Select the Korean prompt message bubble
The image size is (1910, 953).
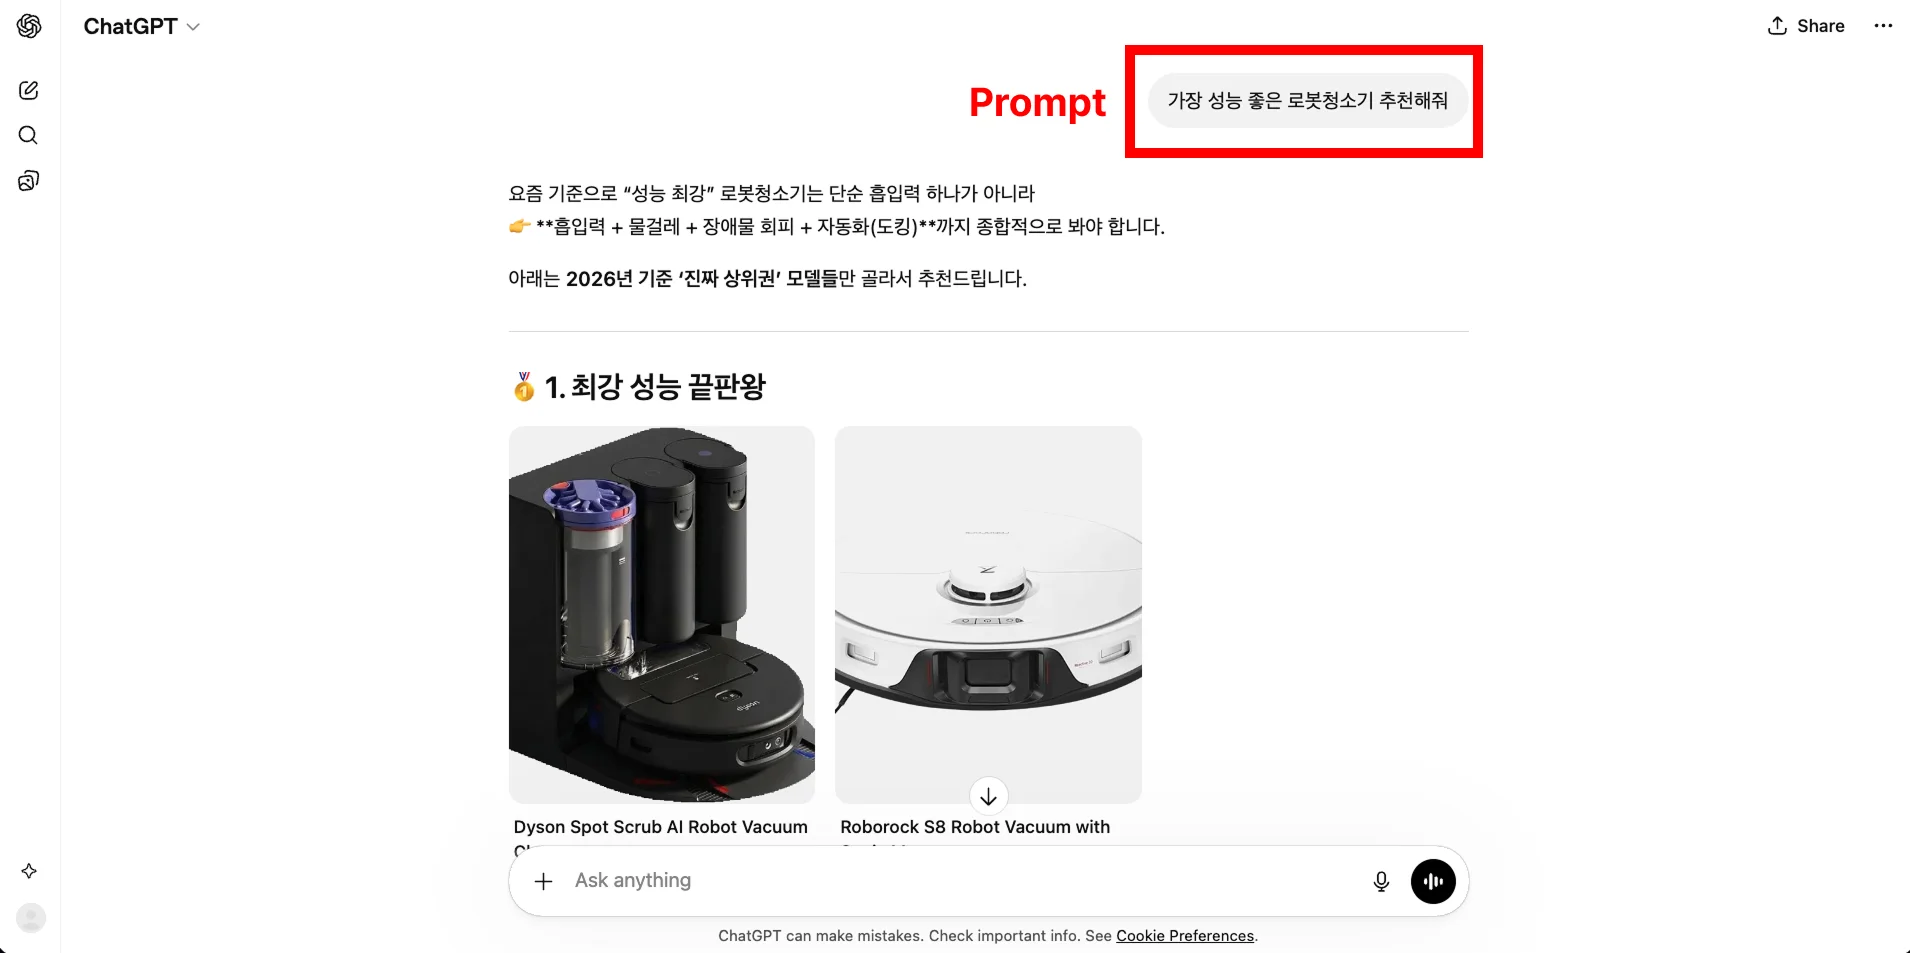pos(1308,100)
